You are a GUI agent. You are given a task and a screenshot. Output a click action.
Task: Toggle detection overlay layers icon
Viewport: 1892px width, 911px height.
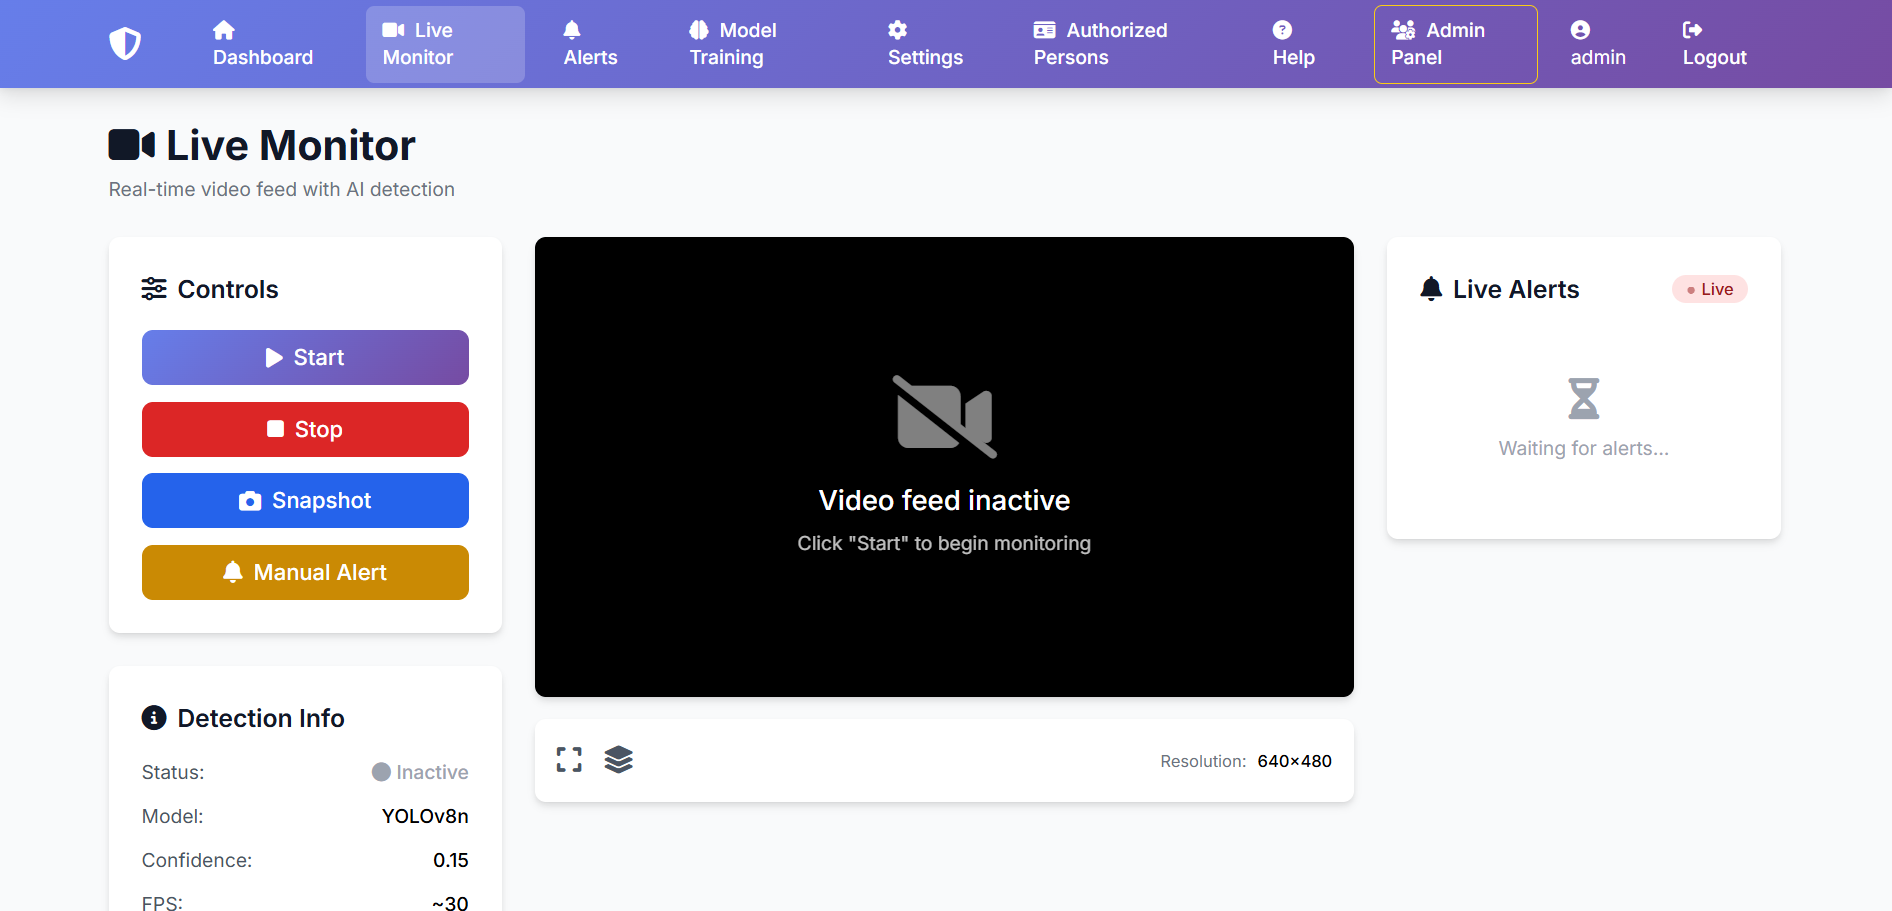[619, 760]
